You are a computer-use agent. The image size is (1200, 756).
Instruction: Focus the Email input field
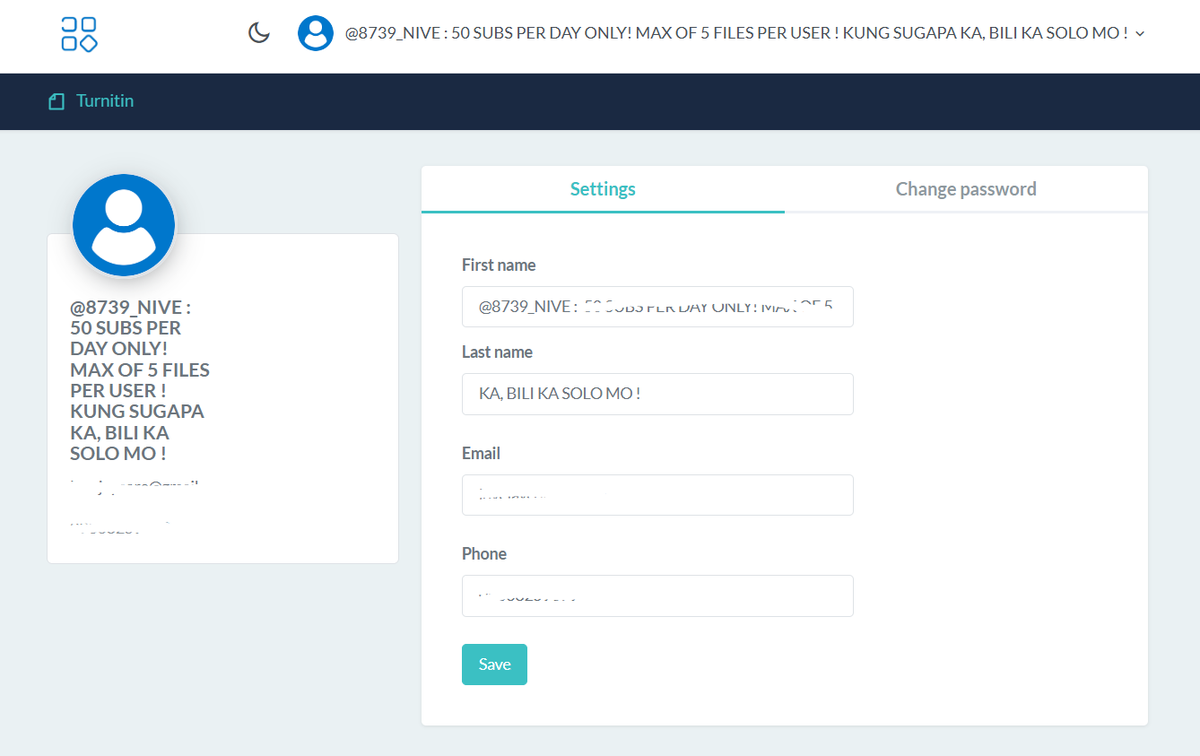point(657,495)
